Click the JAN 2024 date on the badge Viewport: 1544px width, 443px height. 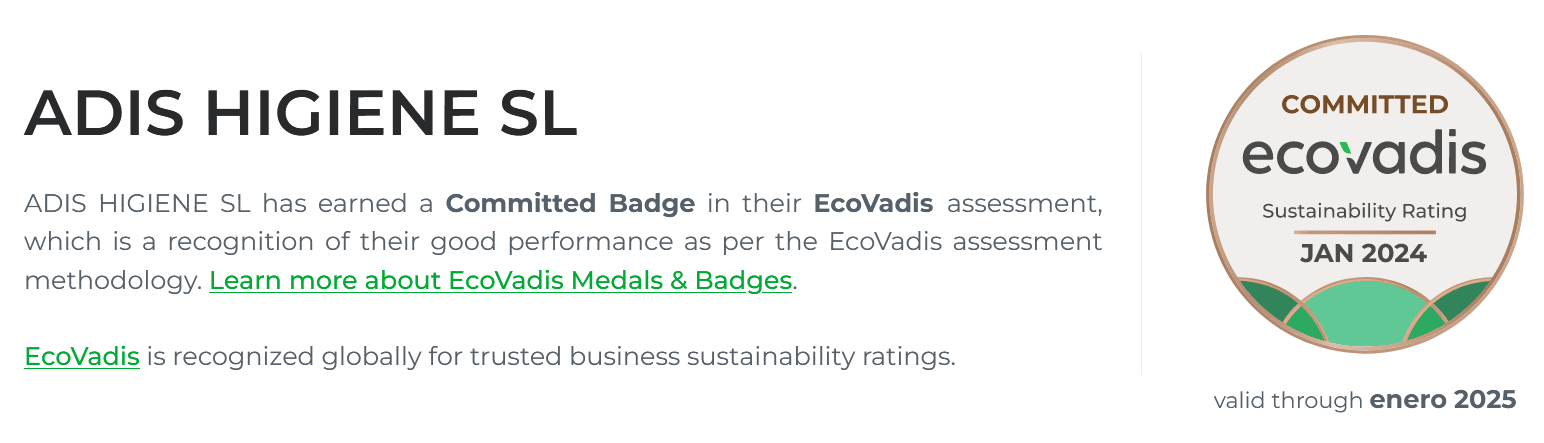(x=1364, y=254)
